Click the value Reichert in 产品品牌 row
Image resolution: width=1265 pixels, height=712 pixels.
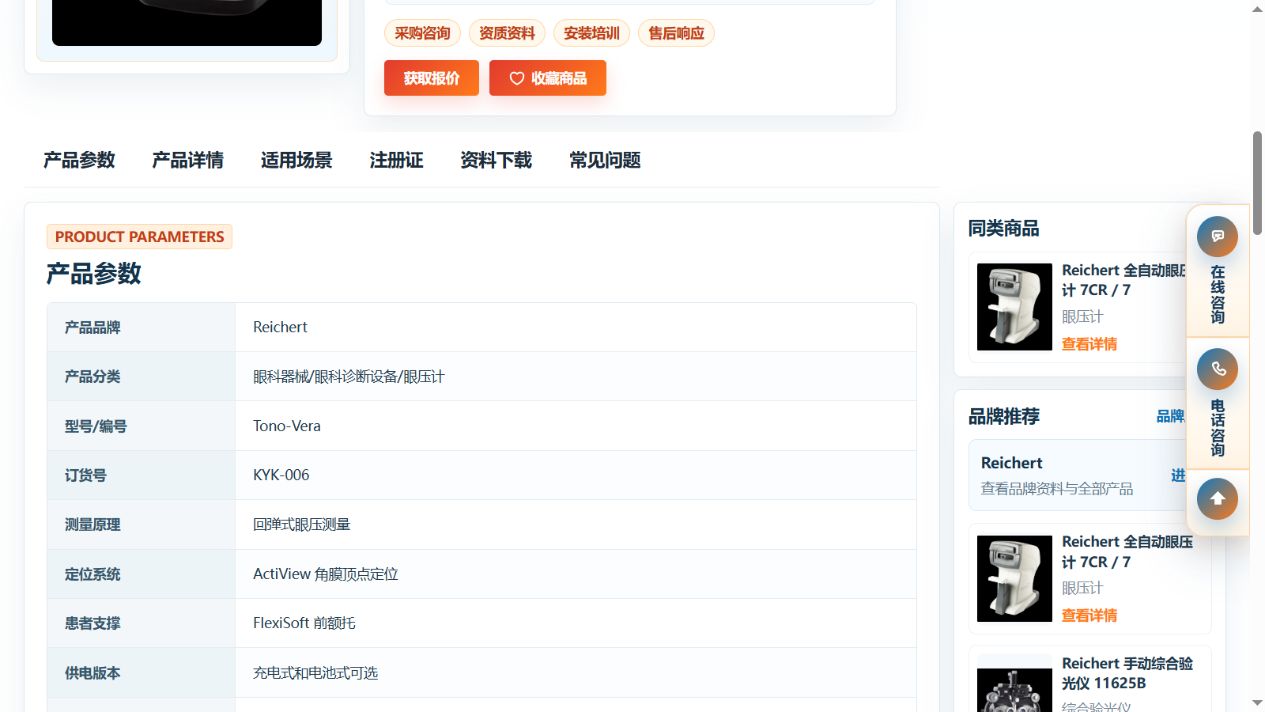[x=280, y=327]
